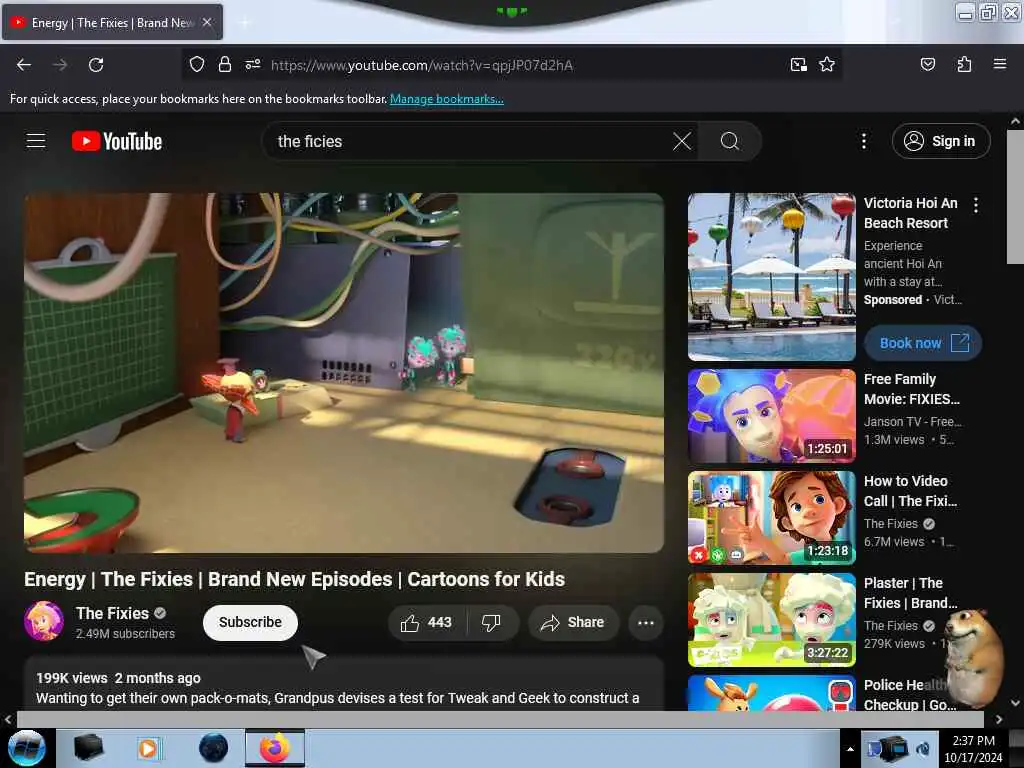The width and height of the screenshot is (1024, 768).
Task: Open Victoria Hoi An Beach Resort thumbnail
Action: coord(771,277)
